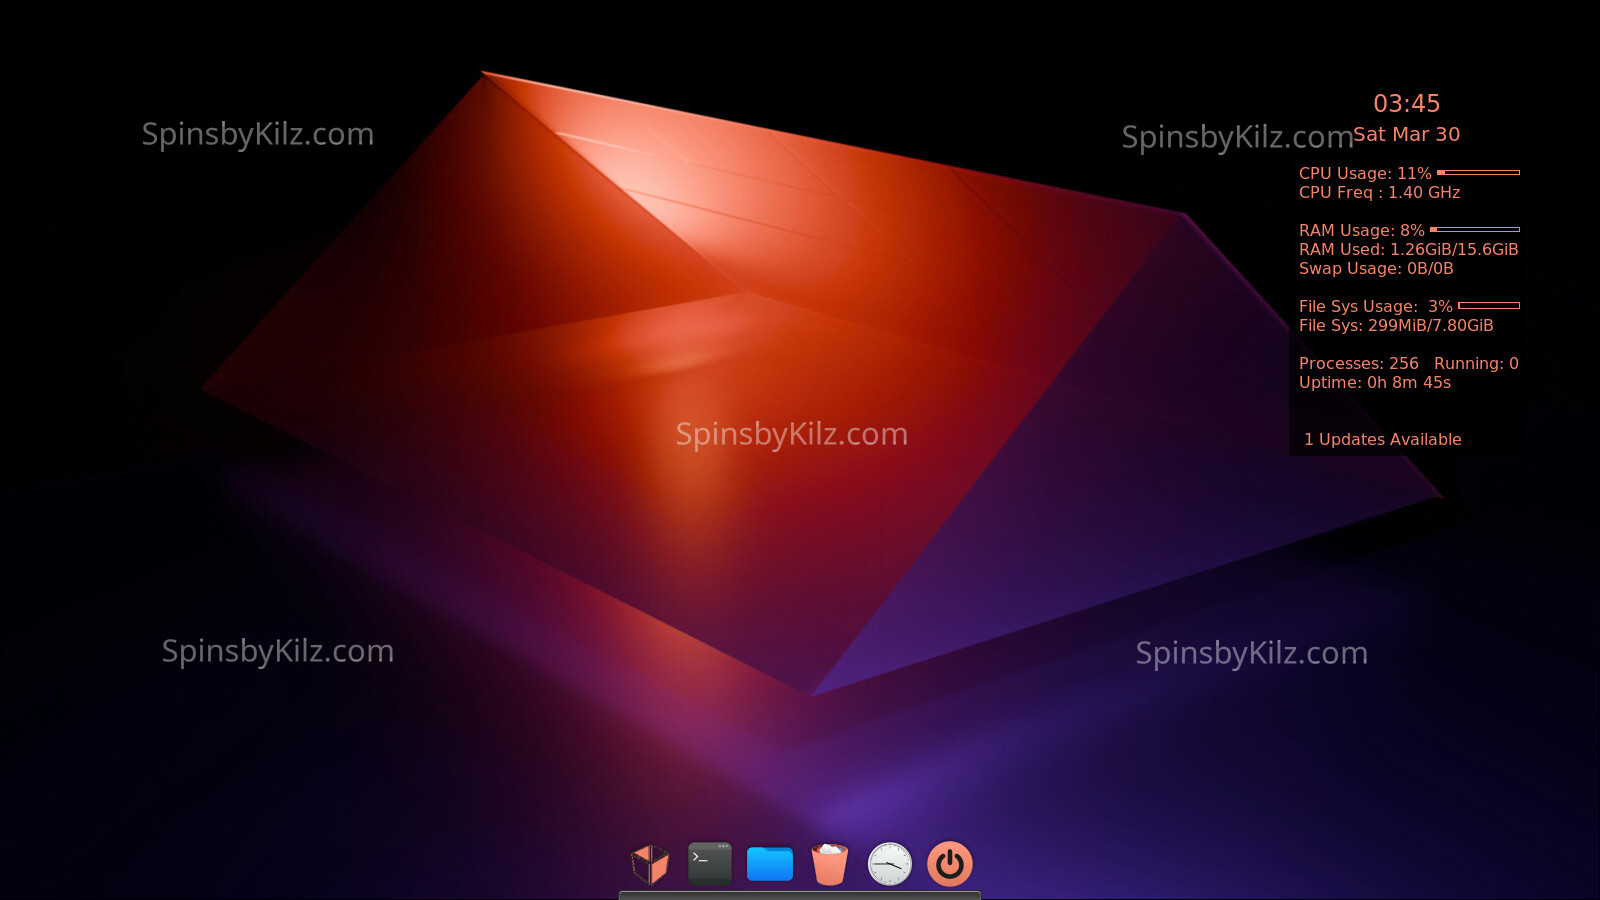
Task: Click the Running: 0 counter
Action: [1476, 364]
